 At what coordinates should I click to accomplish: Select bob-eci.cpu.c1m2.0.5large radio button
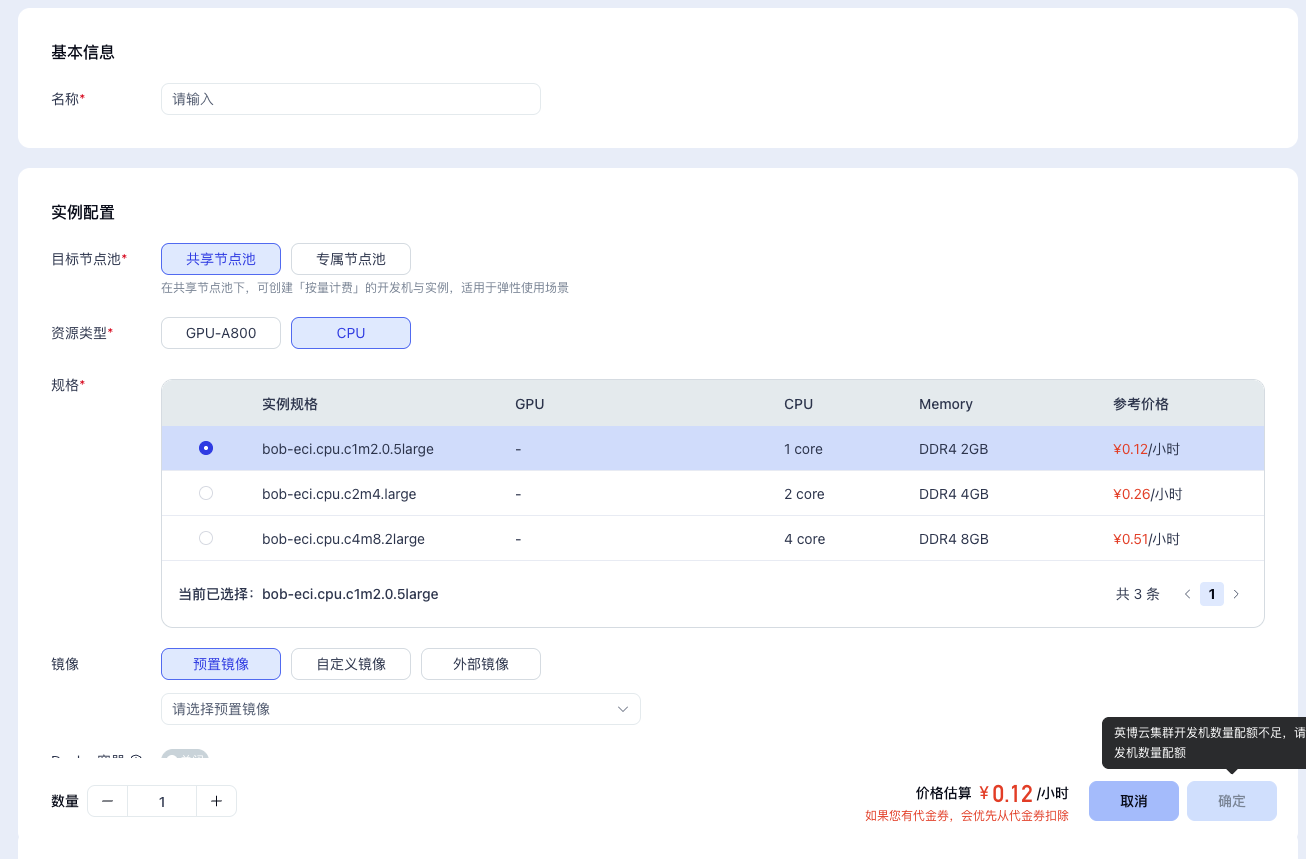tap(206, 449)
